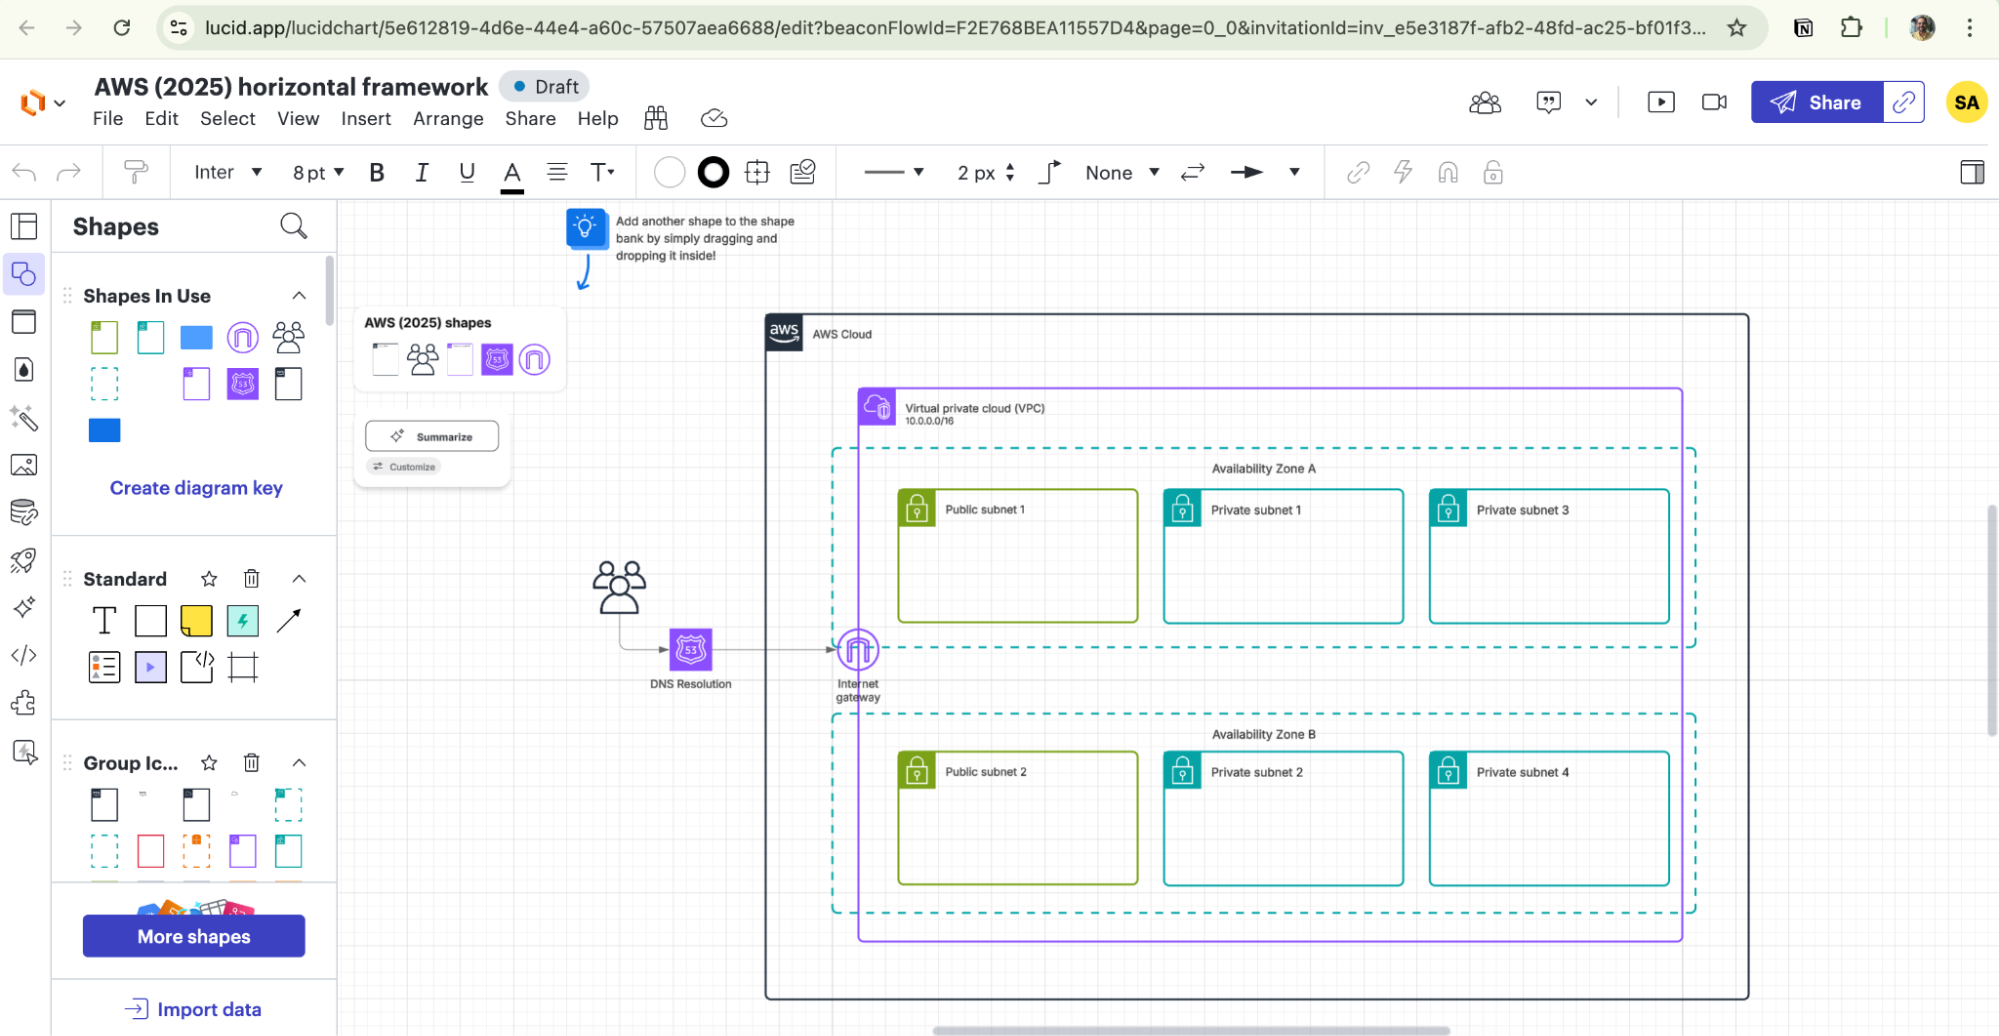The image size is (1999, 1036).
Task: Open the line style dropdown
Action: point(894,173)
